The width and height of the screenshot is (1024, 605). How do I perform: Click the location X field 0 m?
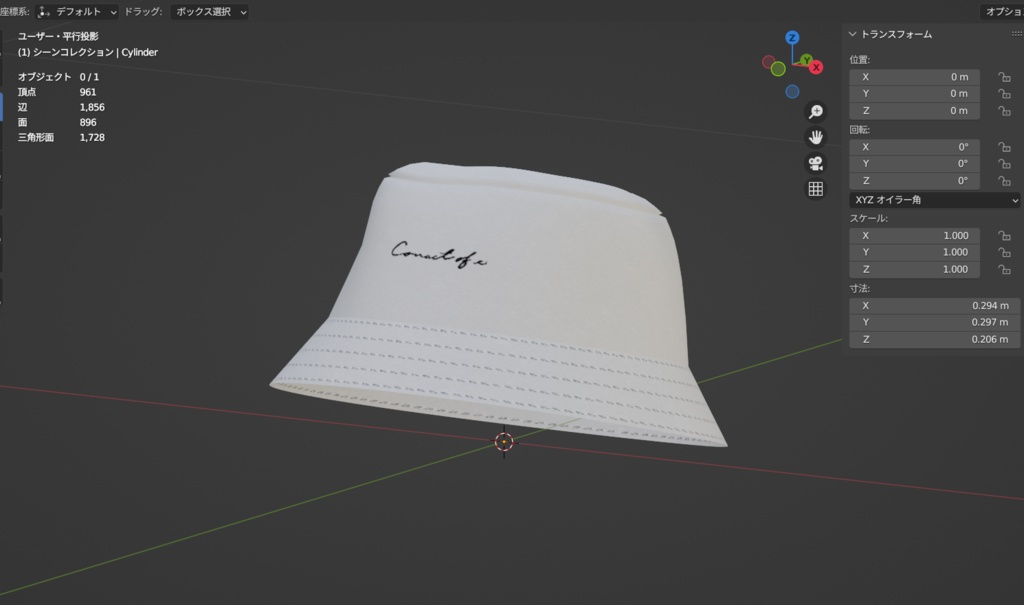pyautogui.click(x=914, y=77)
